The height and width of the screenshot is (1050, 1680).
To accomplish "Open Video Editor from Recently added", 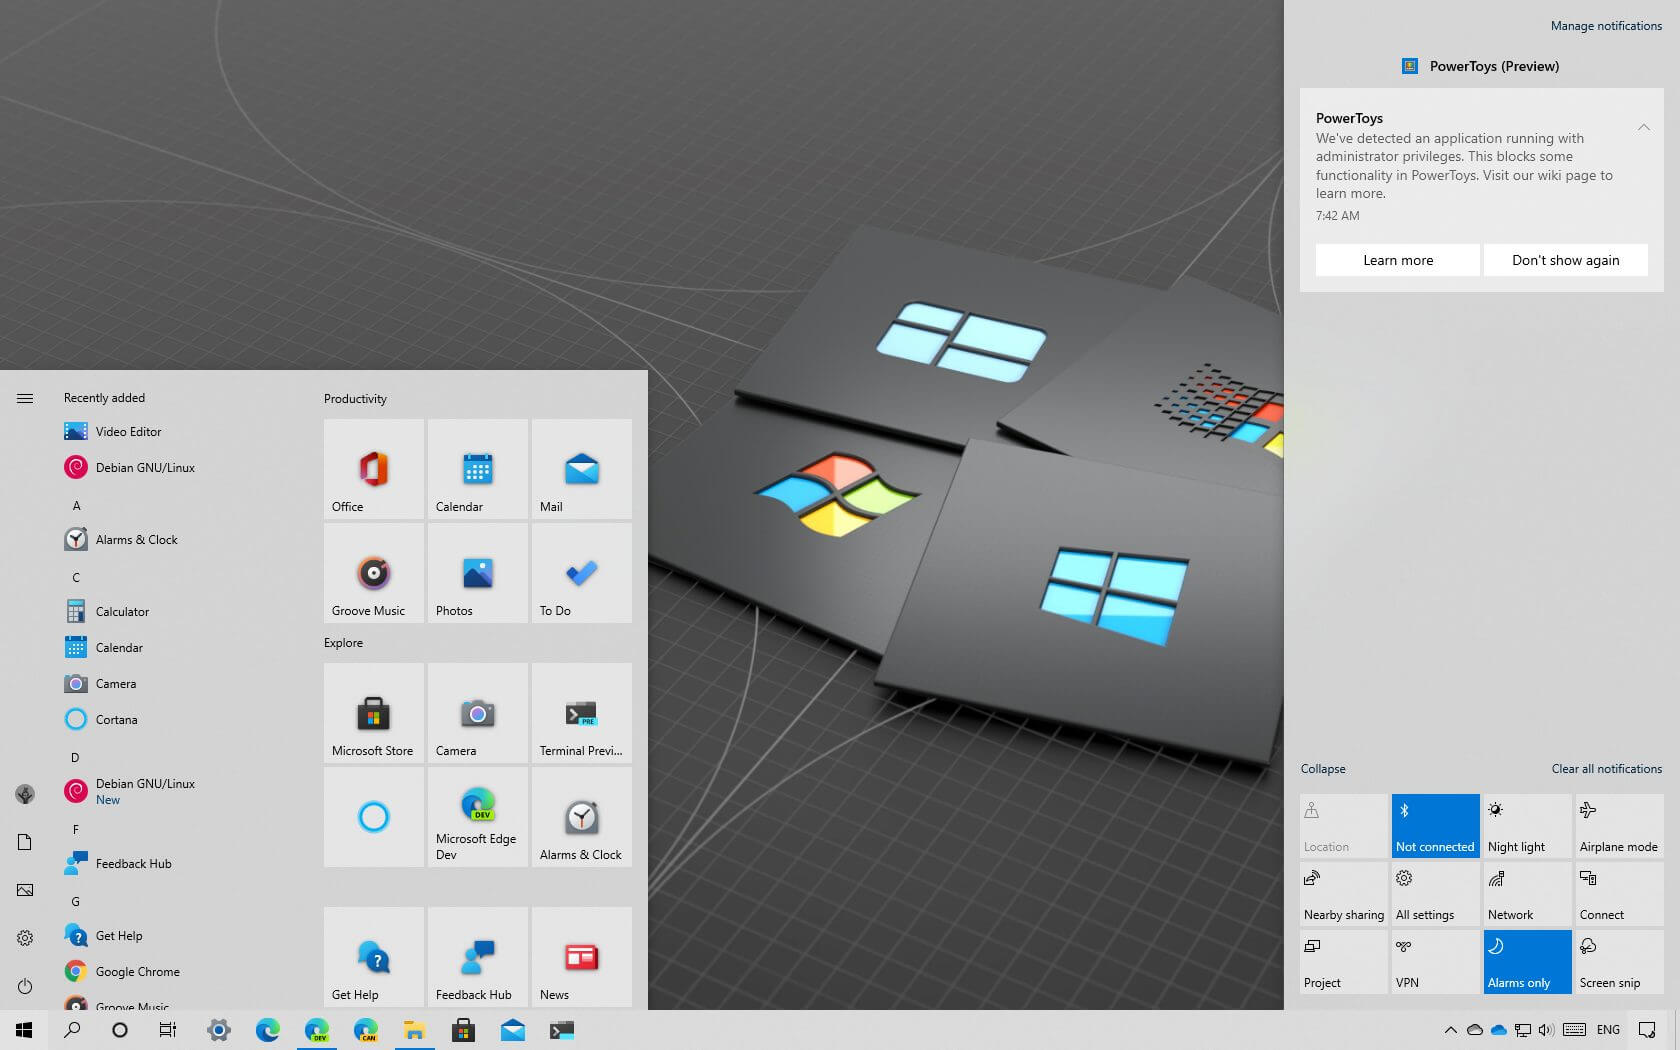I will (128, 432).
